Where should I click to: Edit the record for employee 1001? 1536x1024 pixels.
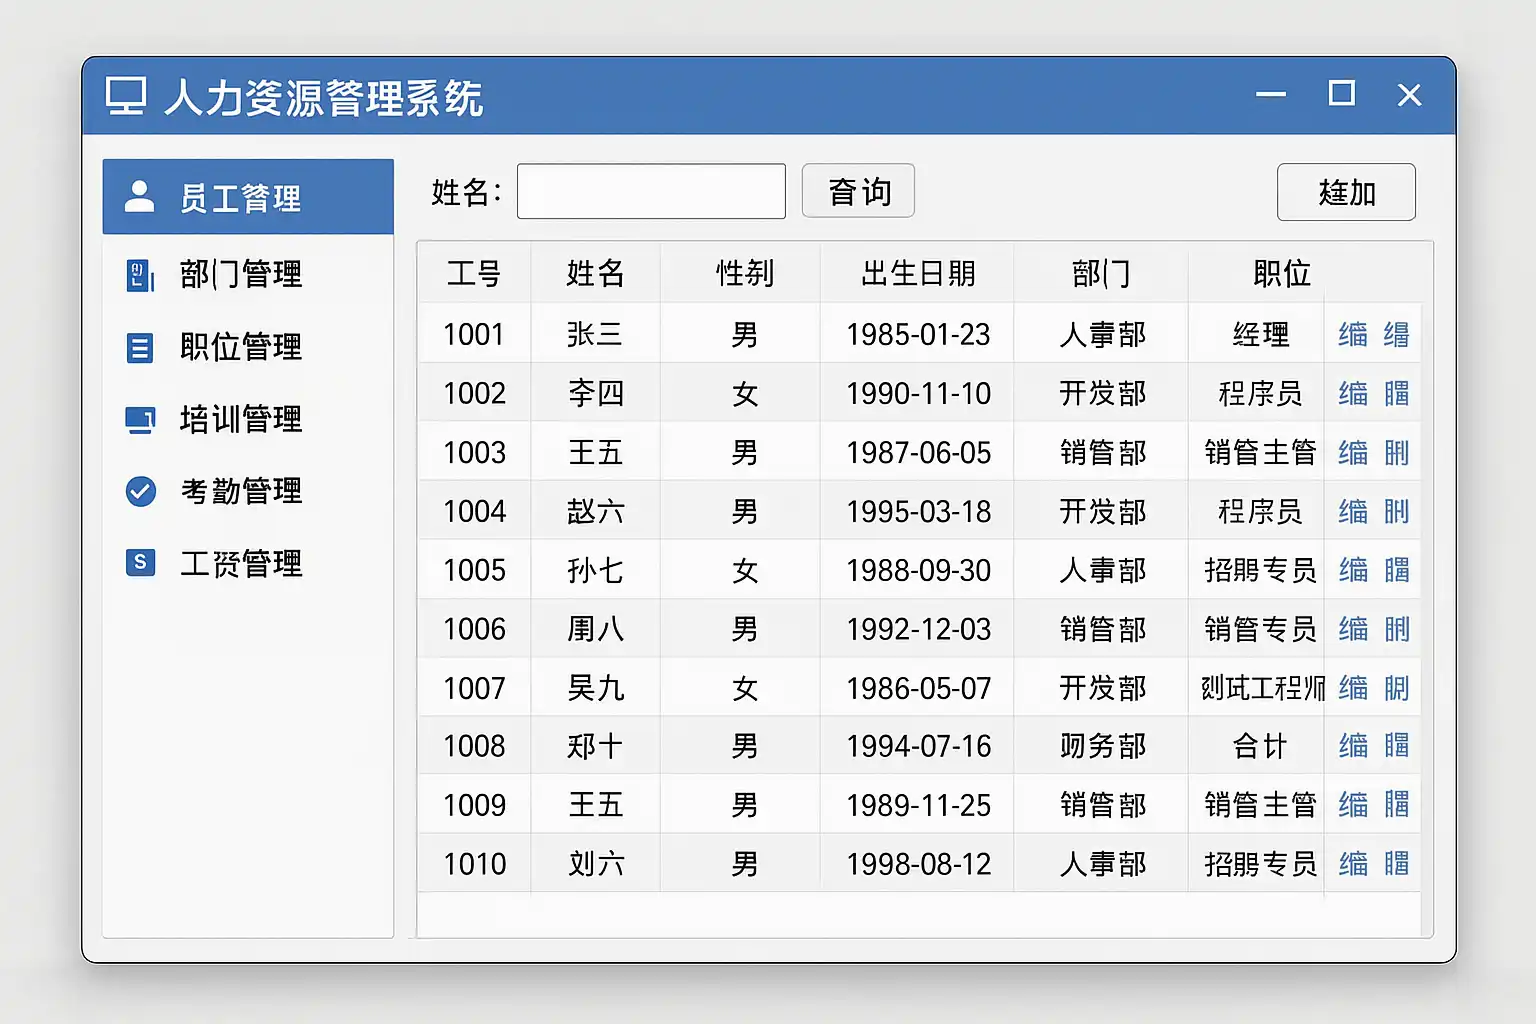[1353, 334]
